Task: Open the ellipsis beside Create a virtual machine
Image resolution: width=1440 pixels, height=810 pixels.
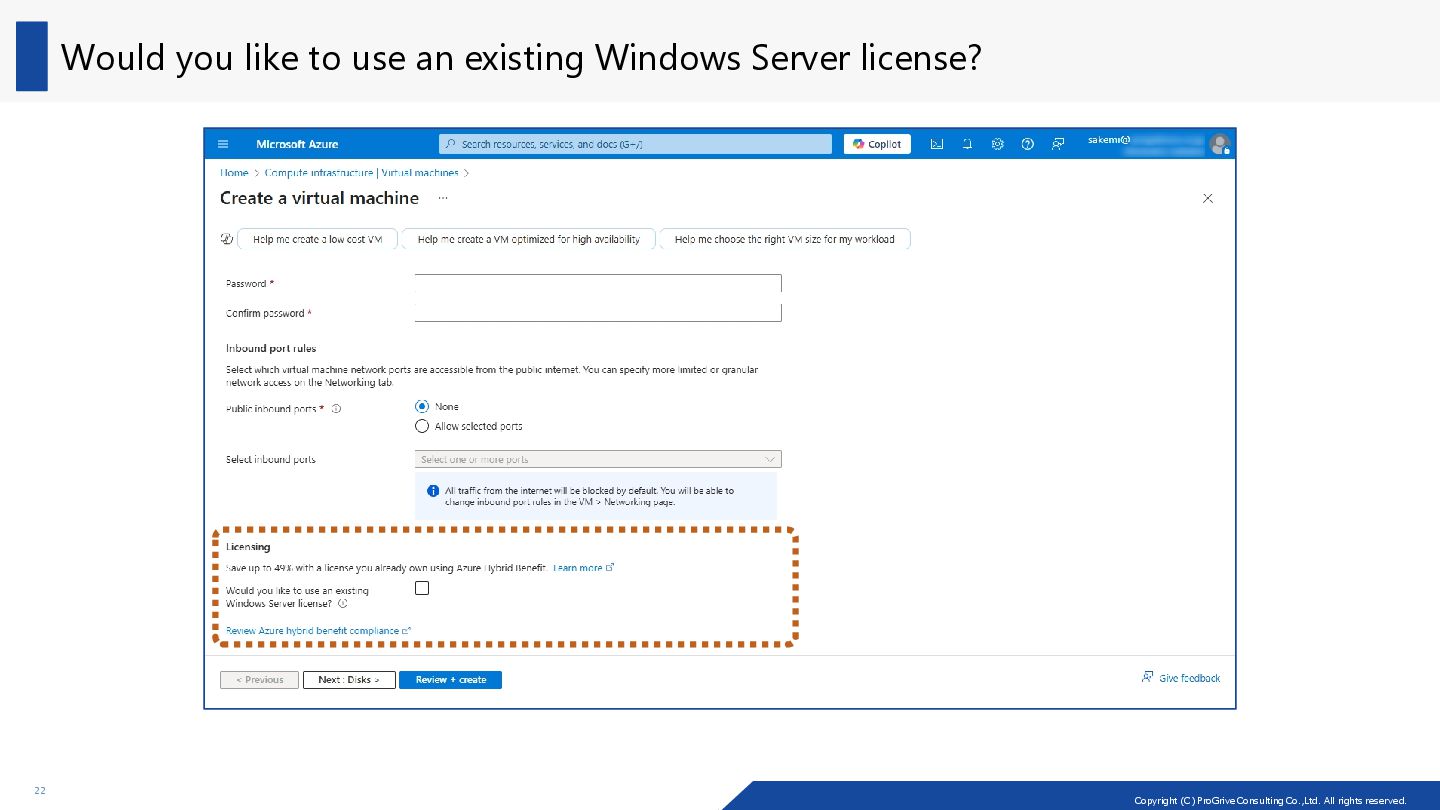Action: 443,198
